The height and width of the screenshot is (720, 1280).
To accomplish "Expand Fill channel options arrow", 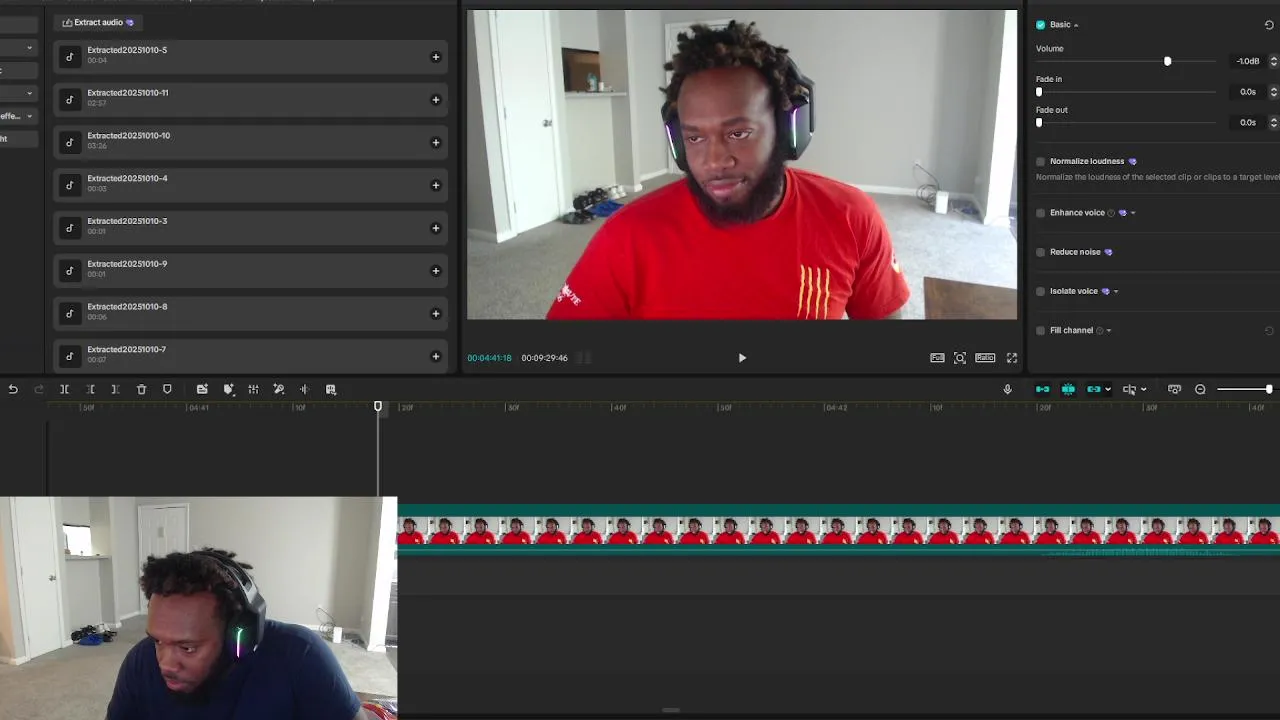I will (1109, 331).
